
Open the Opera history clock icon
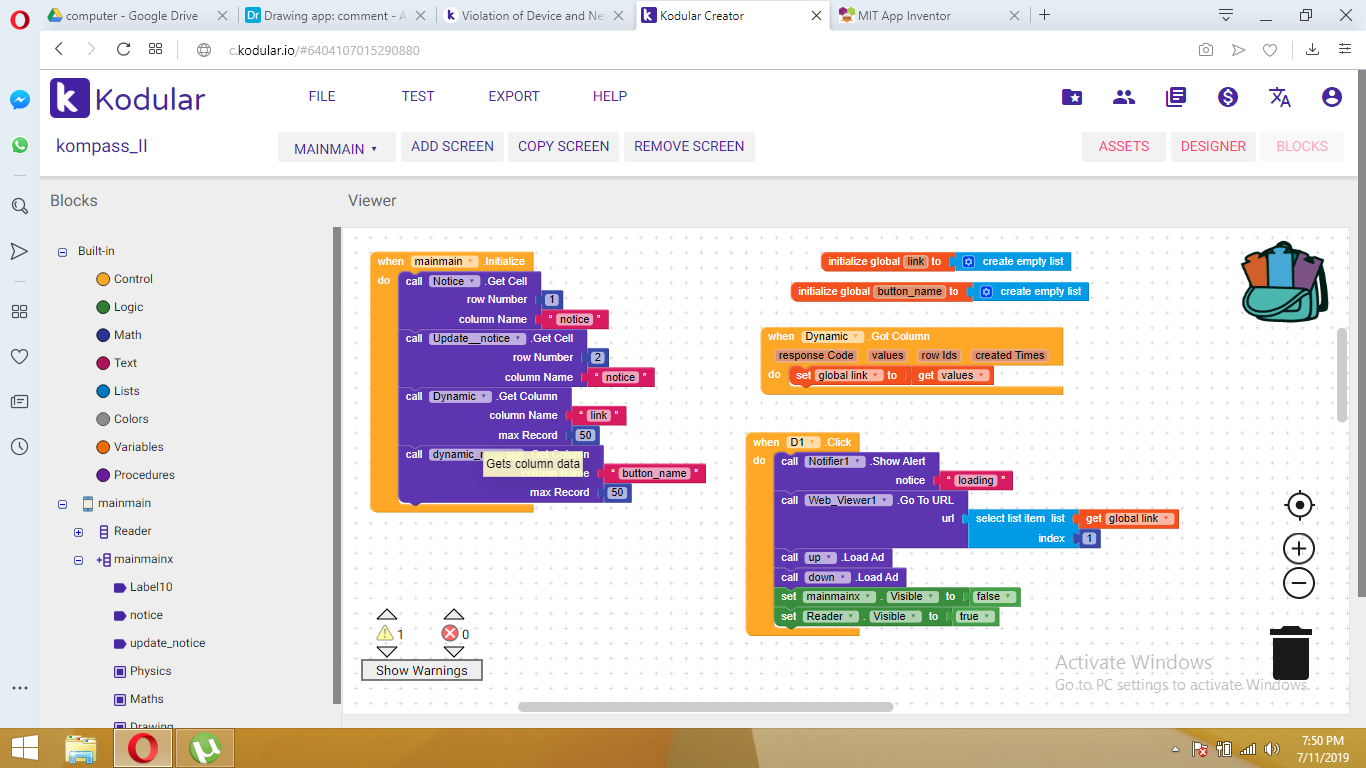coord(19,447)
